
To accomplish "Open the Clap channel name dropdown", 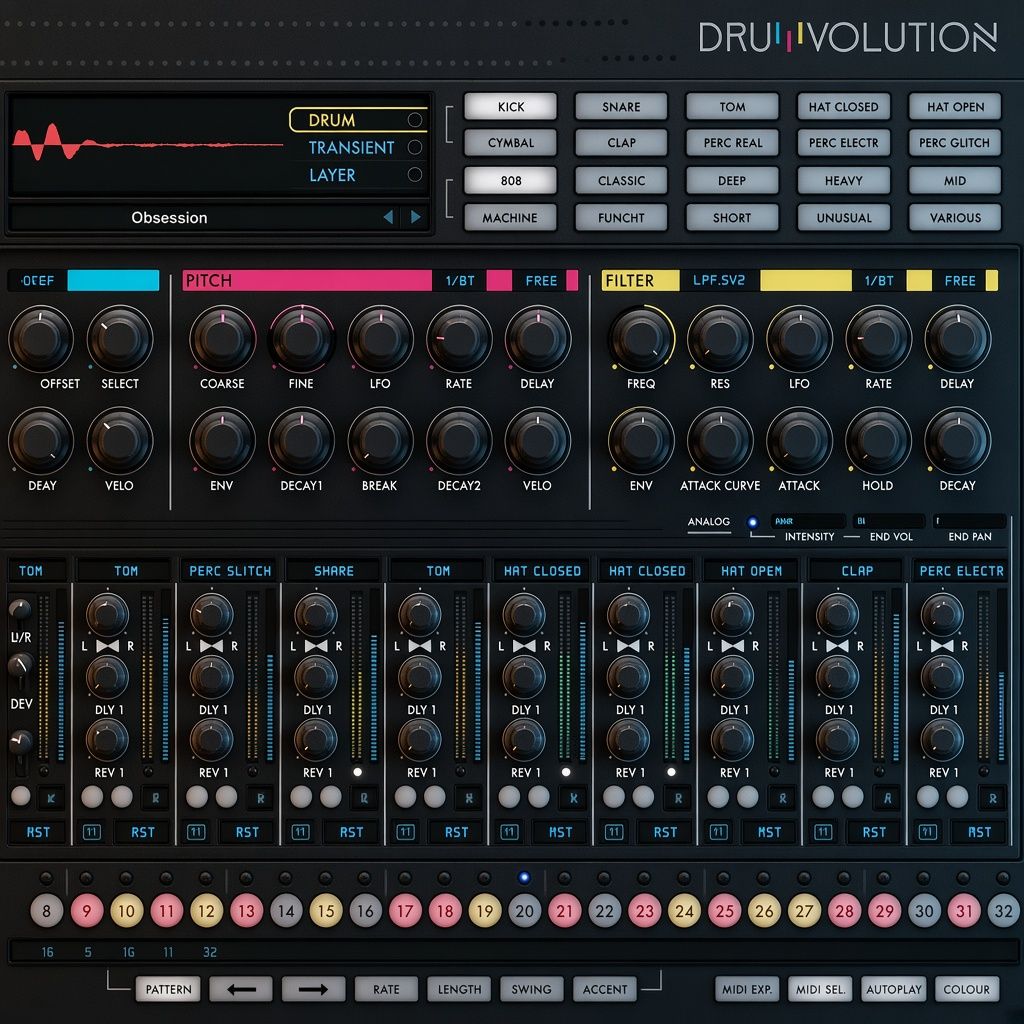I will pyautogui.click(x=857, y=571).
